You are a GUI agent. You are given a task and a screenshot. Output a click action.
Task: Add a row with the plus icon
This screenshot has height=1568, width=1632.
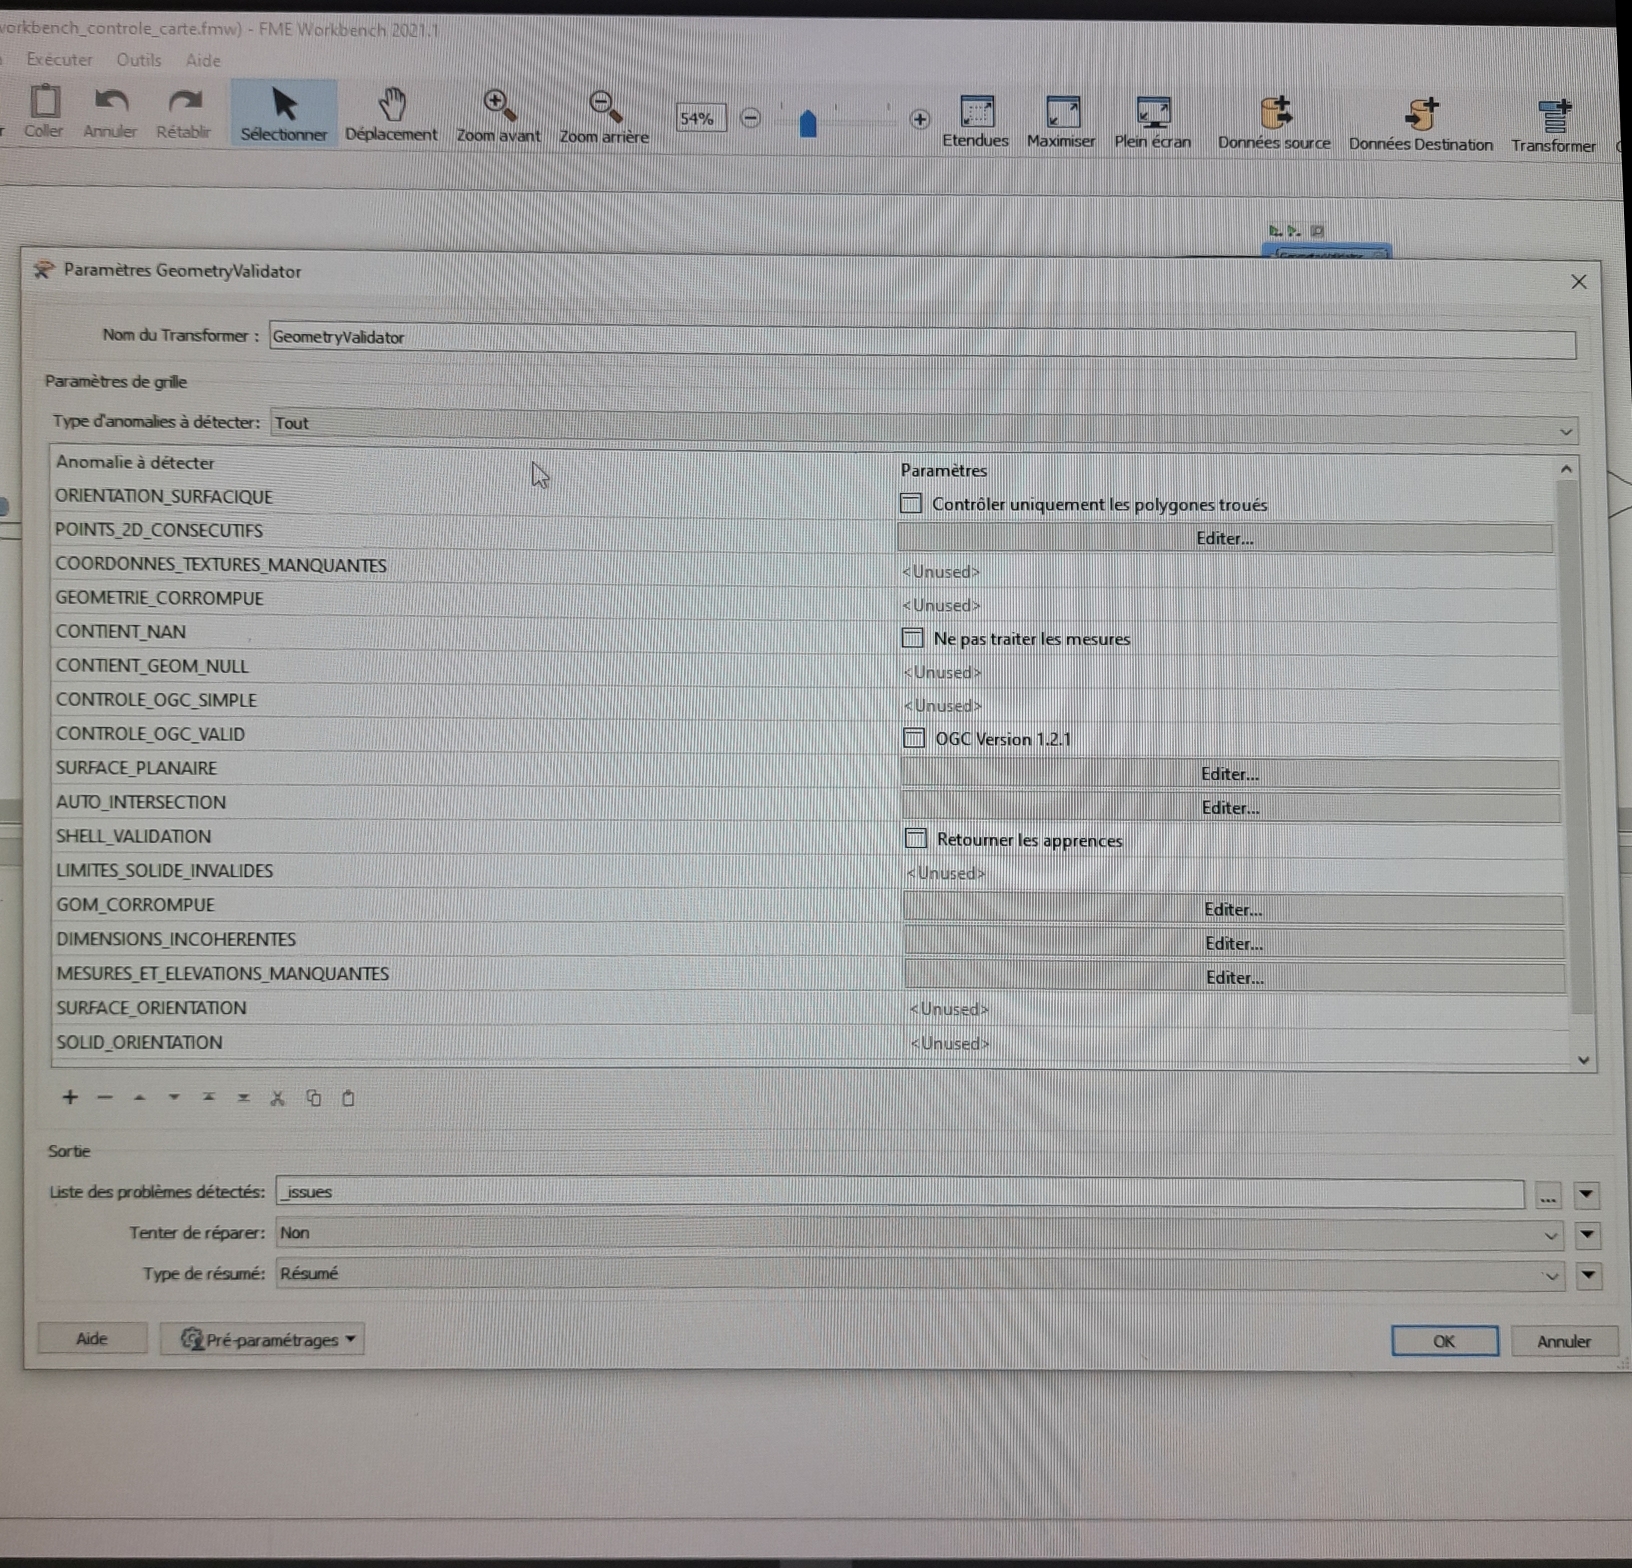70,1097
